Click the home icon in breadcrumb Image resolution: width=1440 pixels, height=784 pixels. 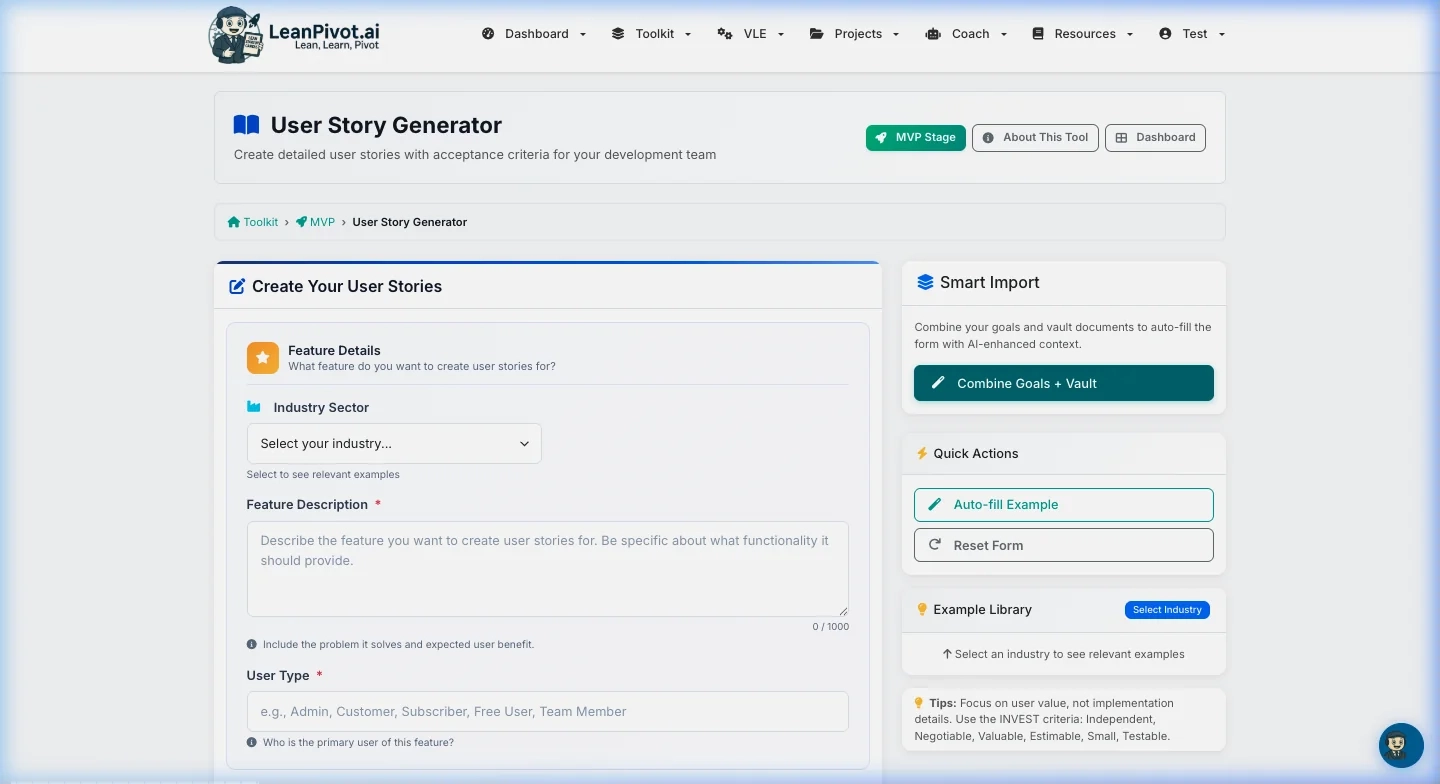[x=233, y=222]
